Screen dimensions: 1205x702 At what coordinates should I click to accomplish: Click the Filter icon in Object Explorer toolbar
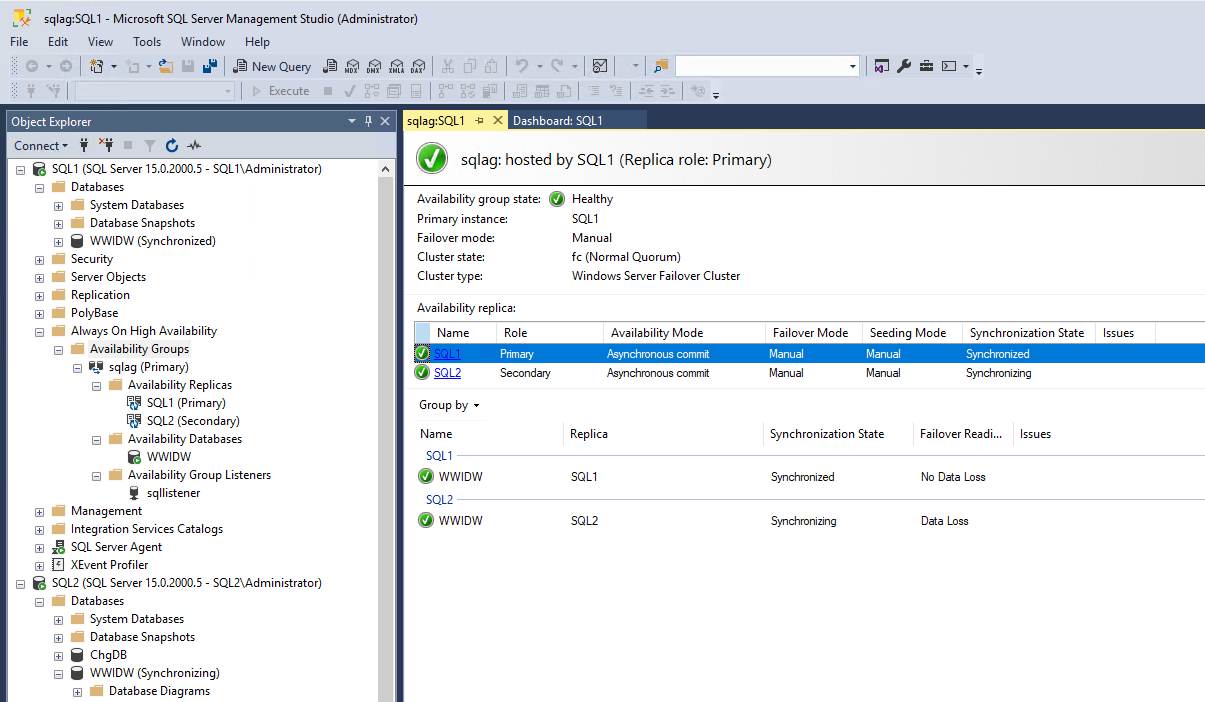(x=150, y=145)
